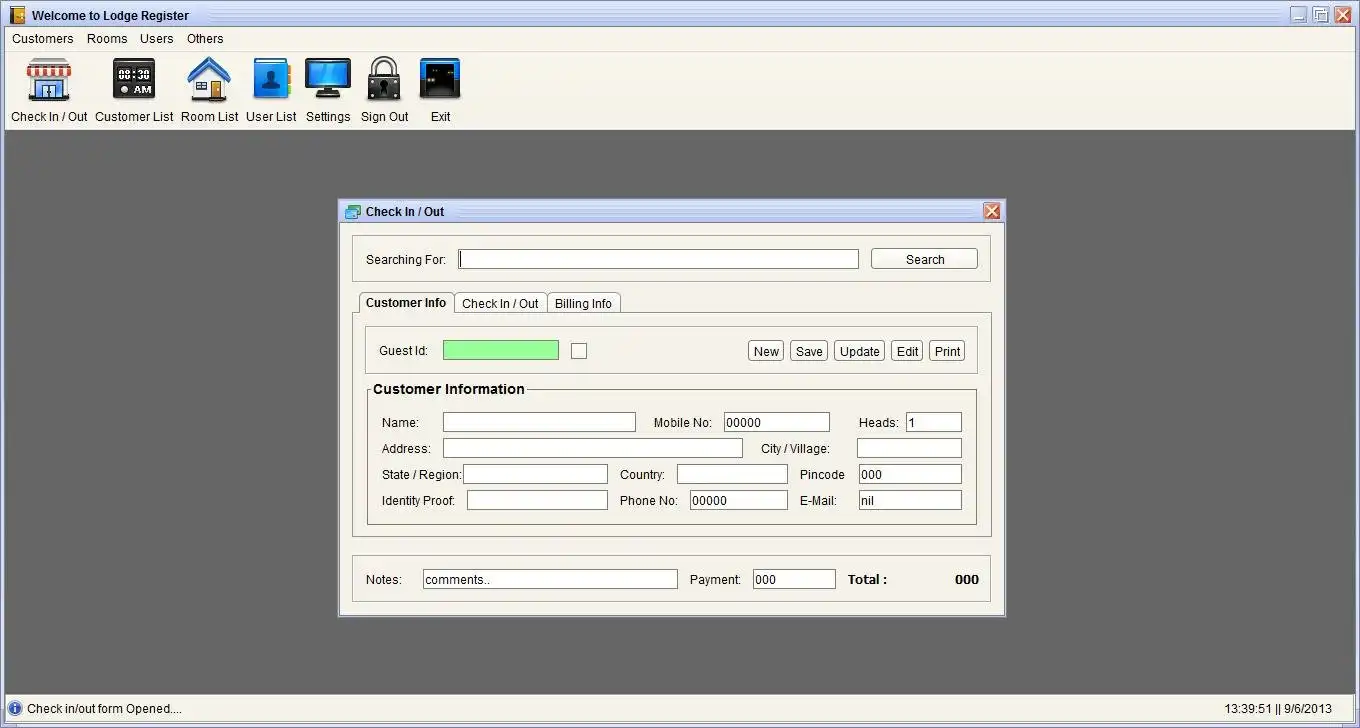Click the Pincode input field

coord(910,474)
